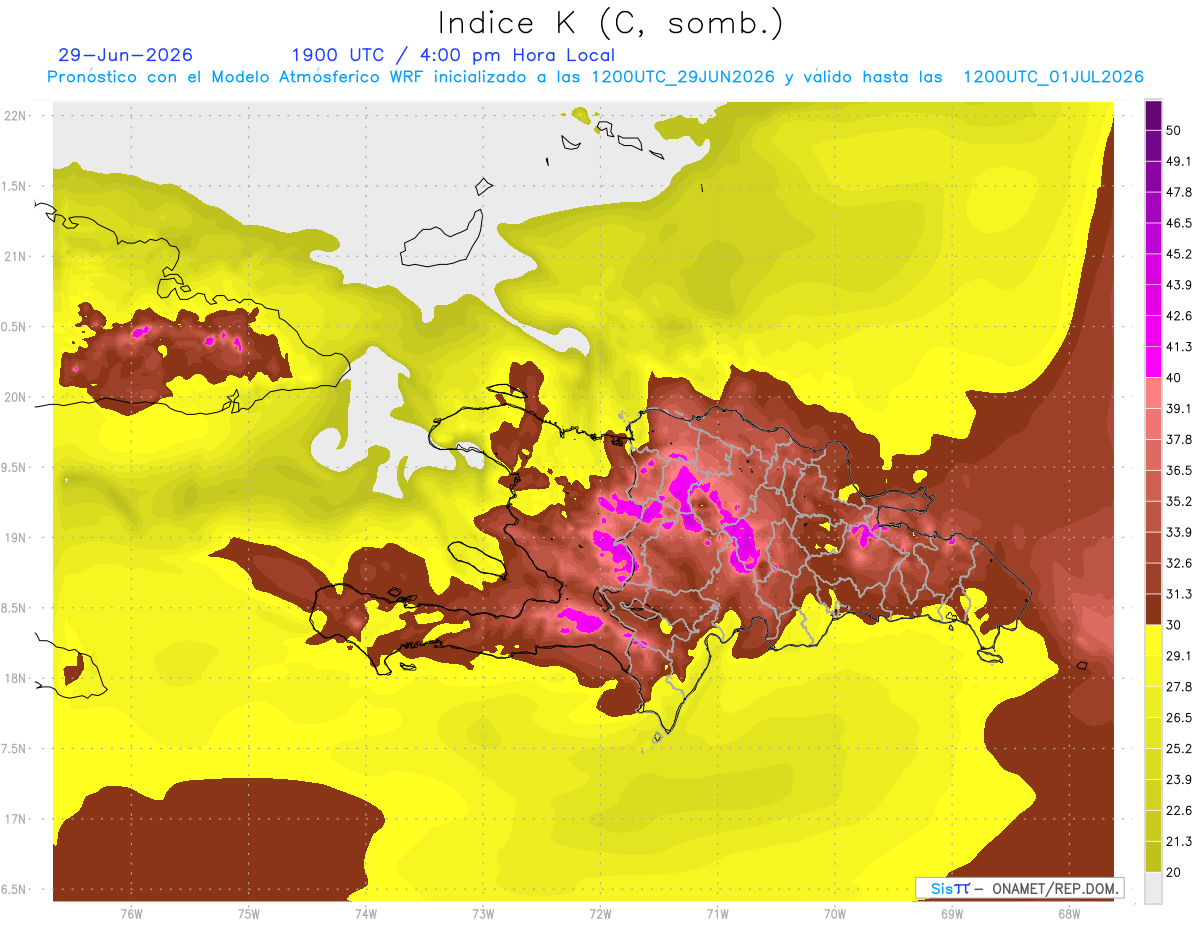Pick the magenta legend swatch between 40 and 41.3
1200x927 pixels.
(1153, 362)
